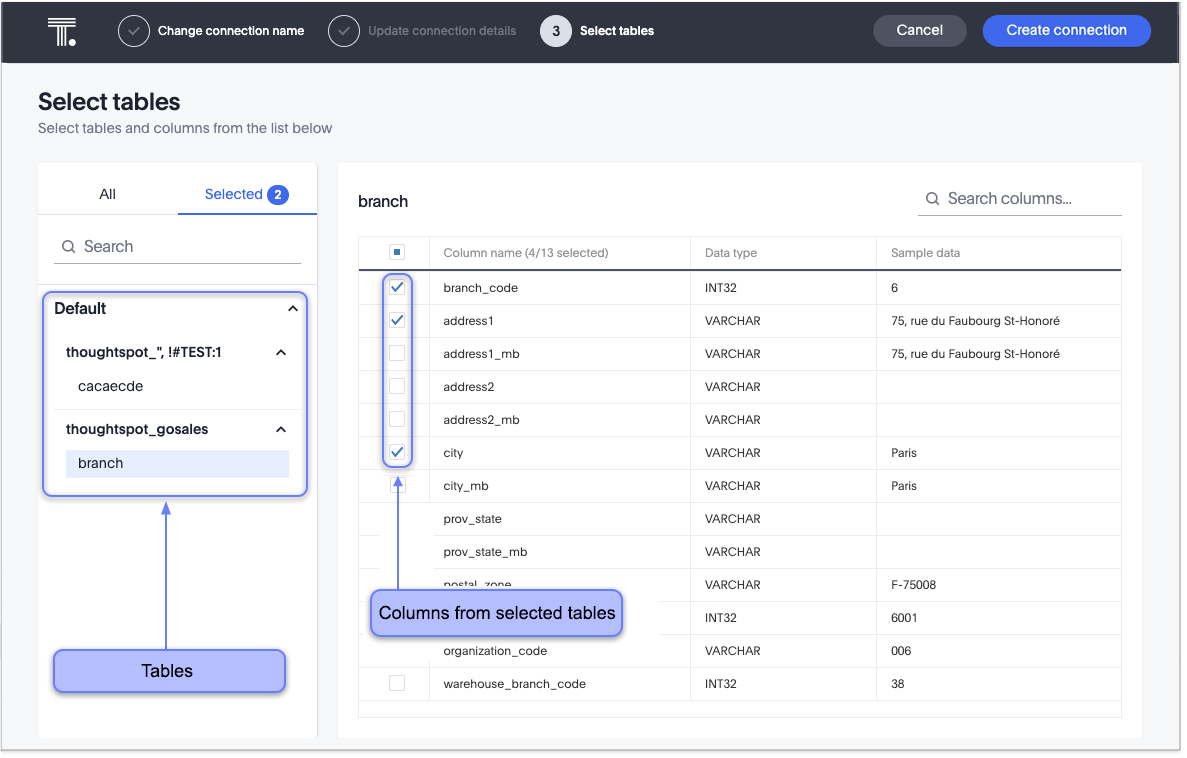The height and width of the screenshot is (758, 1187).
Task: Click the checkmark icon for Change connection name
Action: click(133, 31)
